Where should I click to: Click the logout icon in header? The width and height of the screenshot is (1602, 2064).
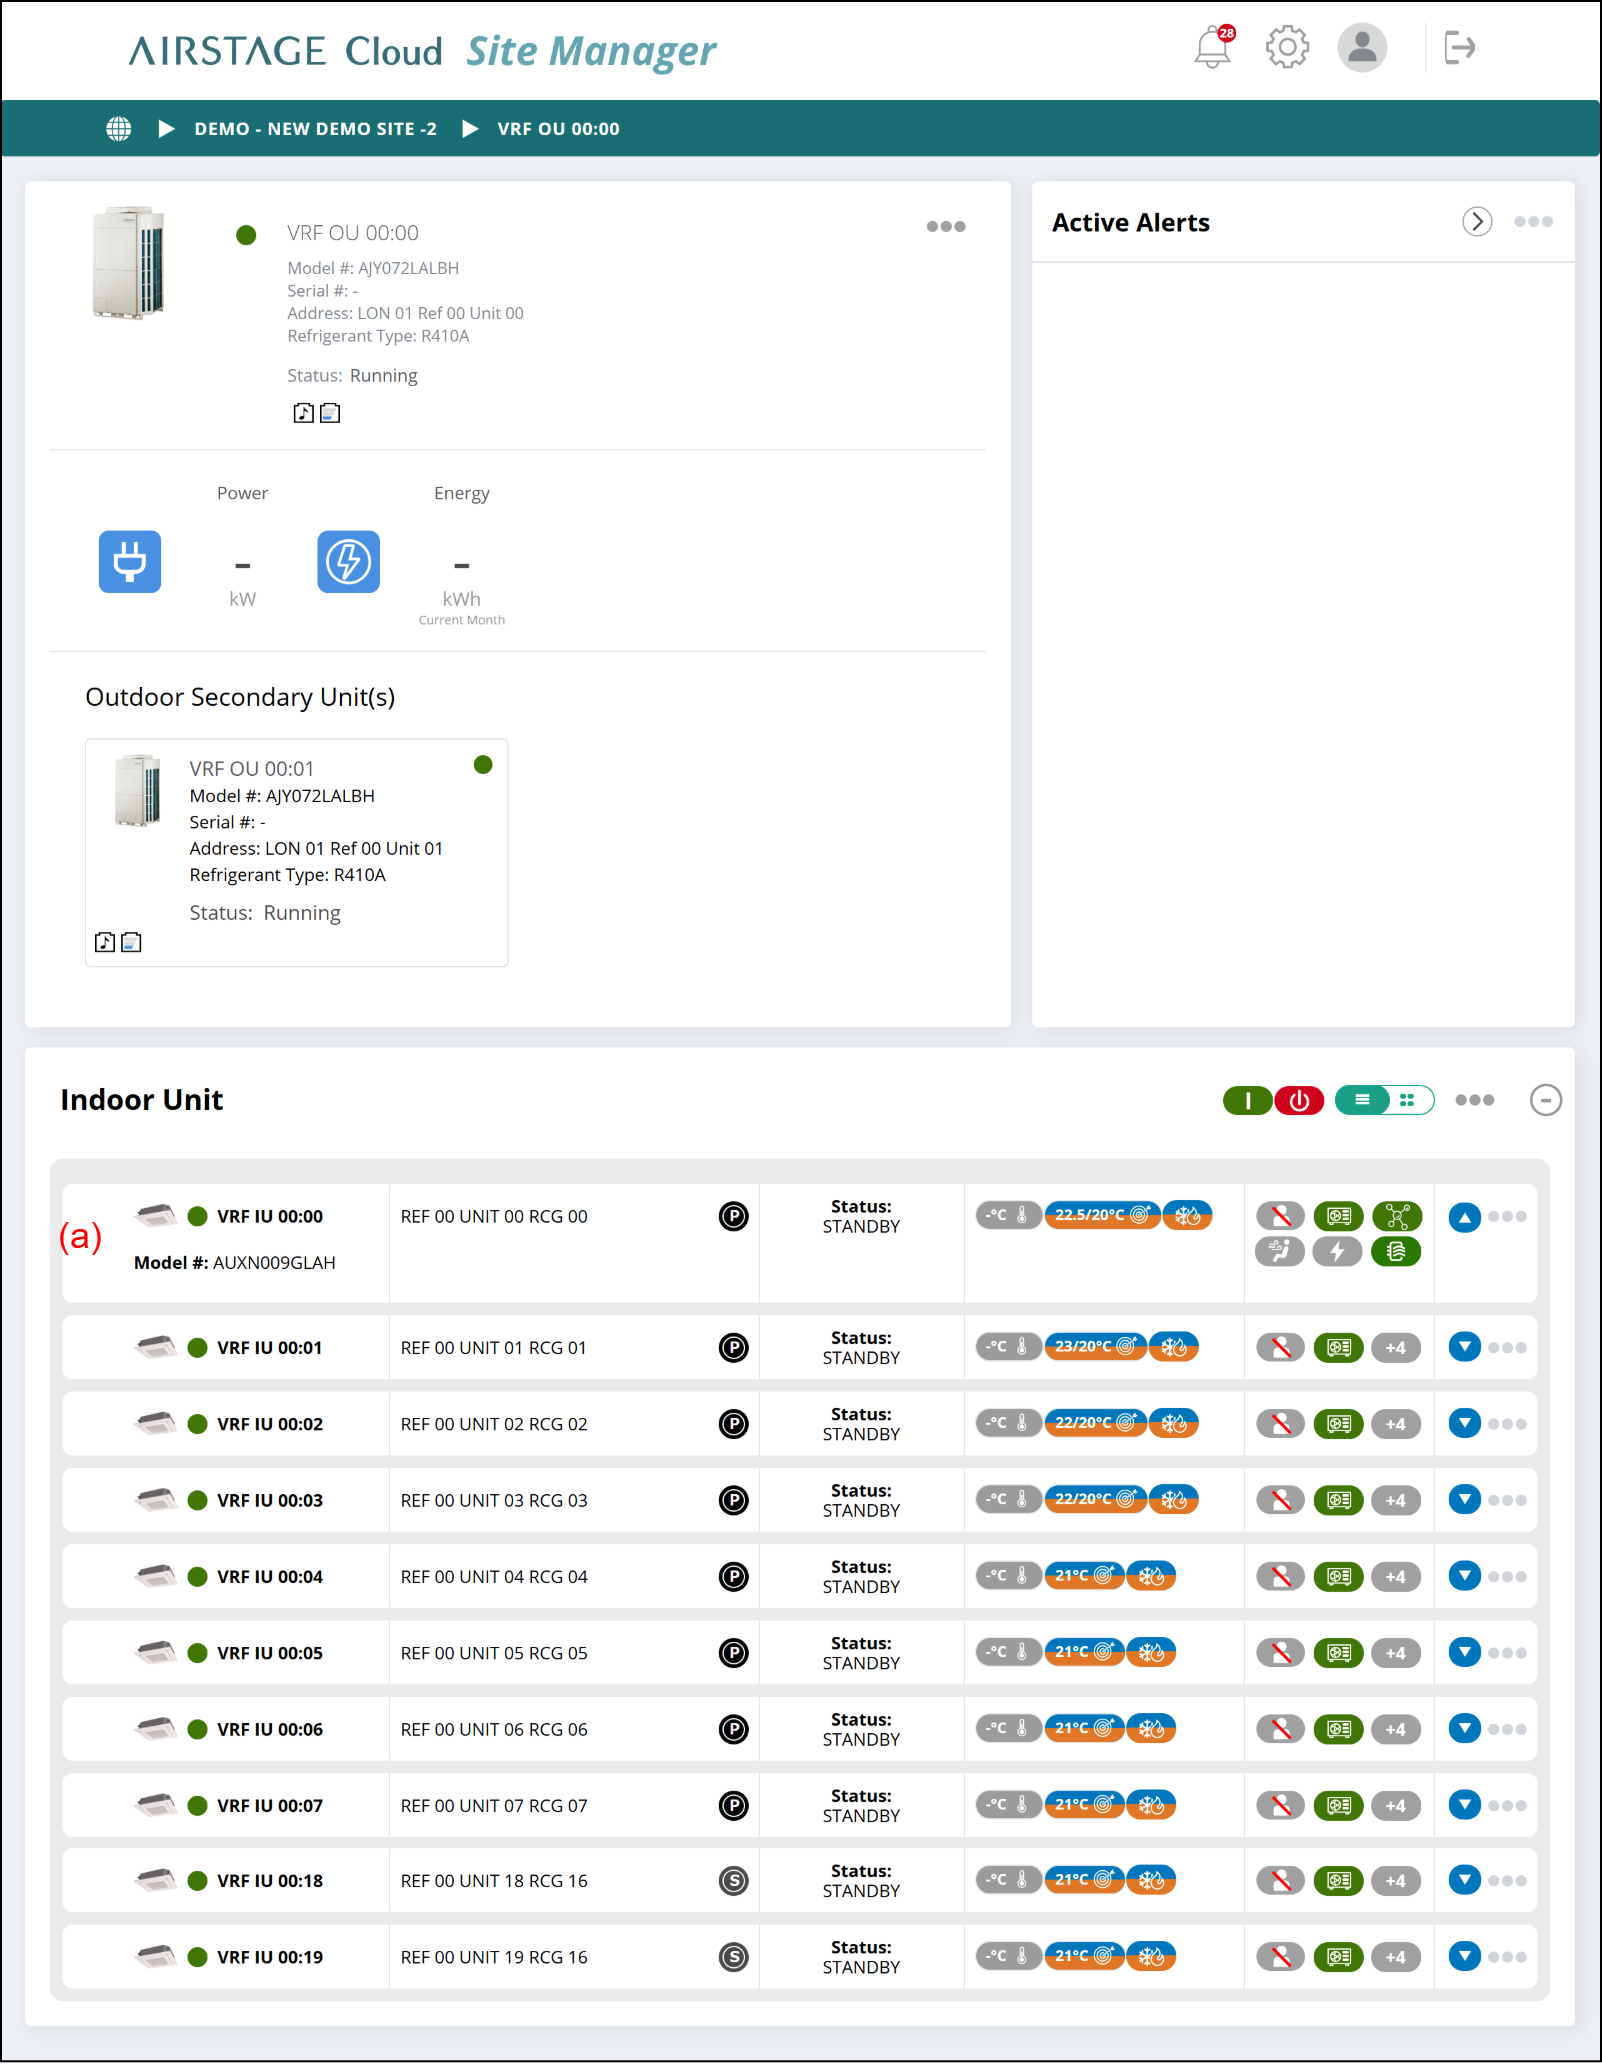(x=1460, y=47)
